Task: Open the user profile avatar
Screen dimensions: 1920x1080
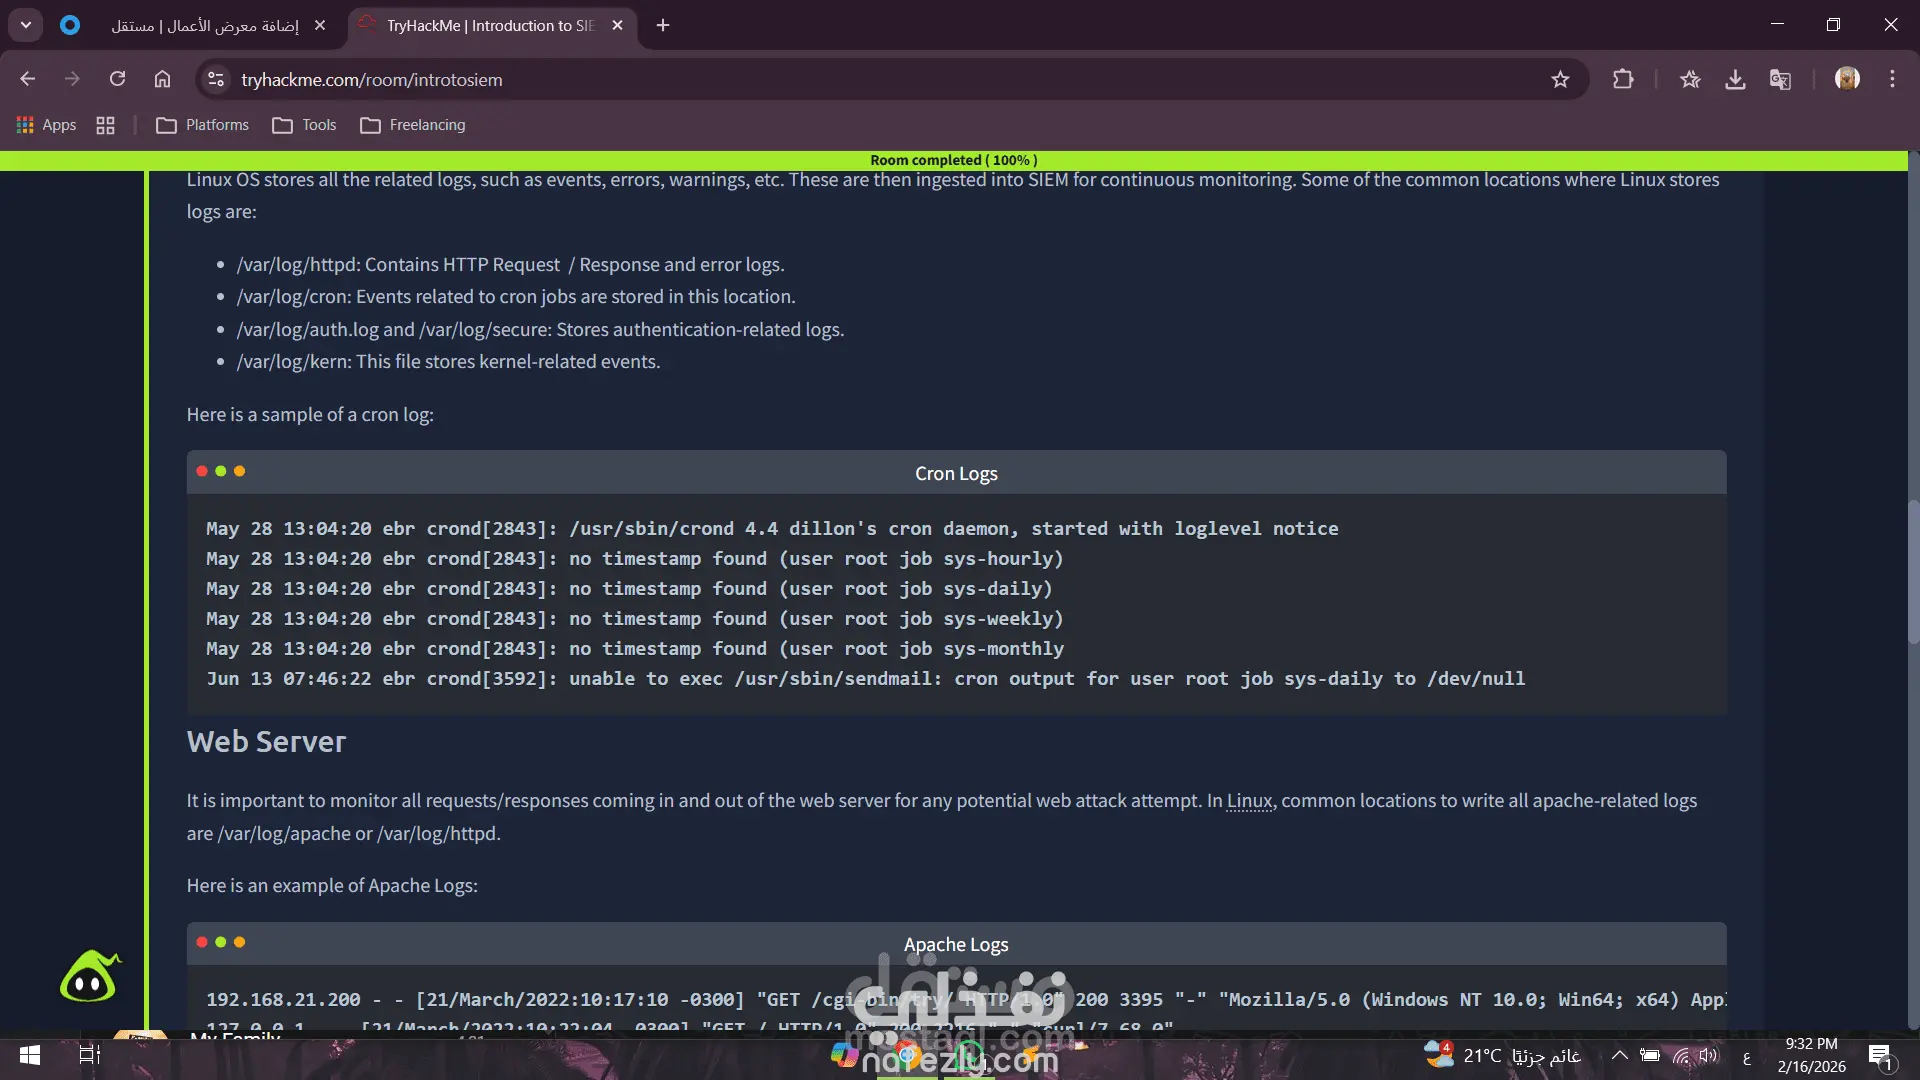Action: [x=1847, y=78]
